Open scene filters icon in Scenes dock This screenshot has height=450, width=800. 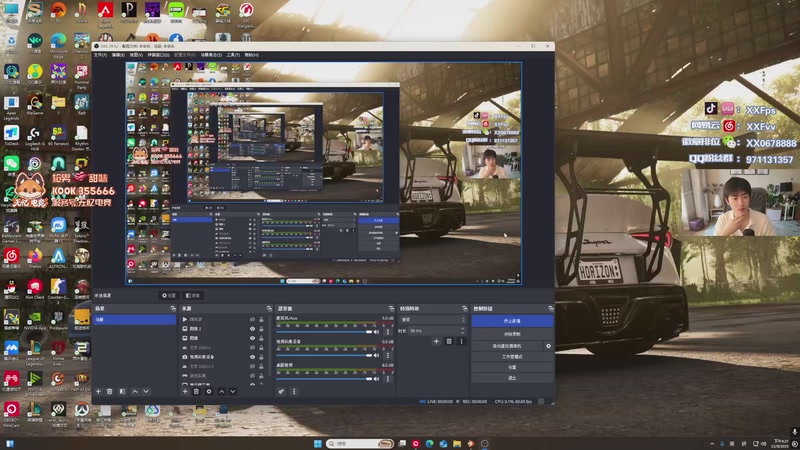tap(122, 391)
